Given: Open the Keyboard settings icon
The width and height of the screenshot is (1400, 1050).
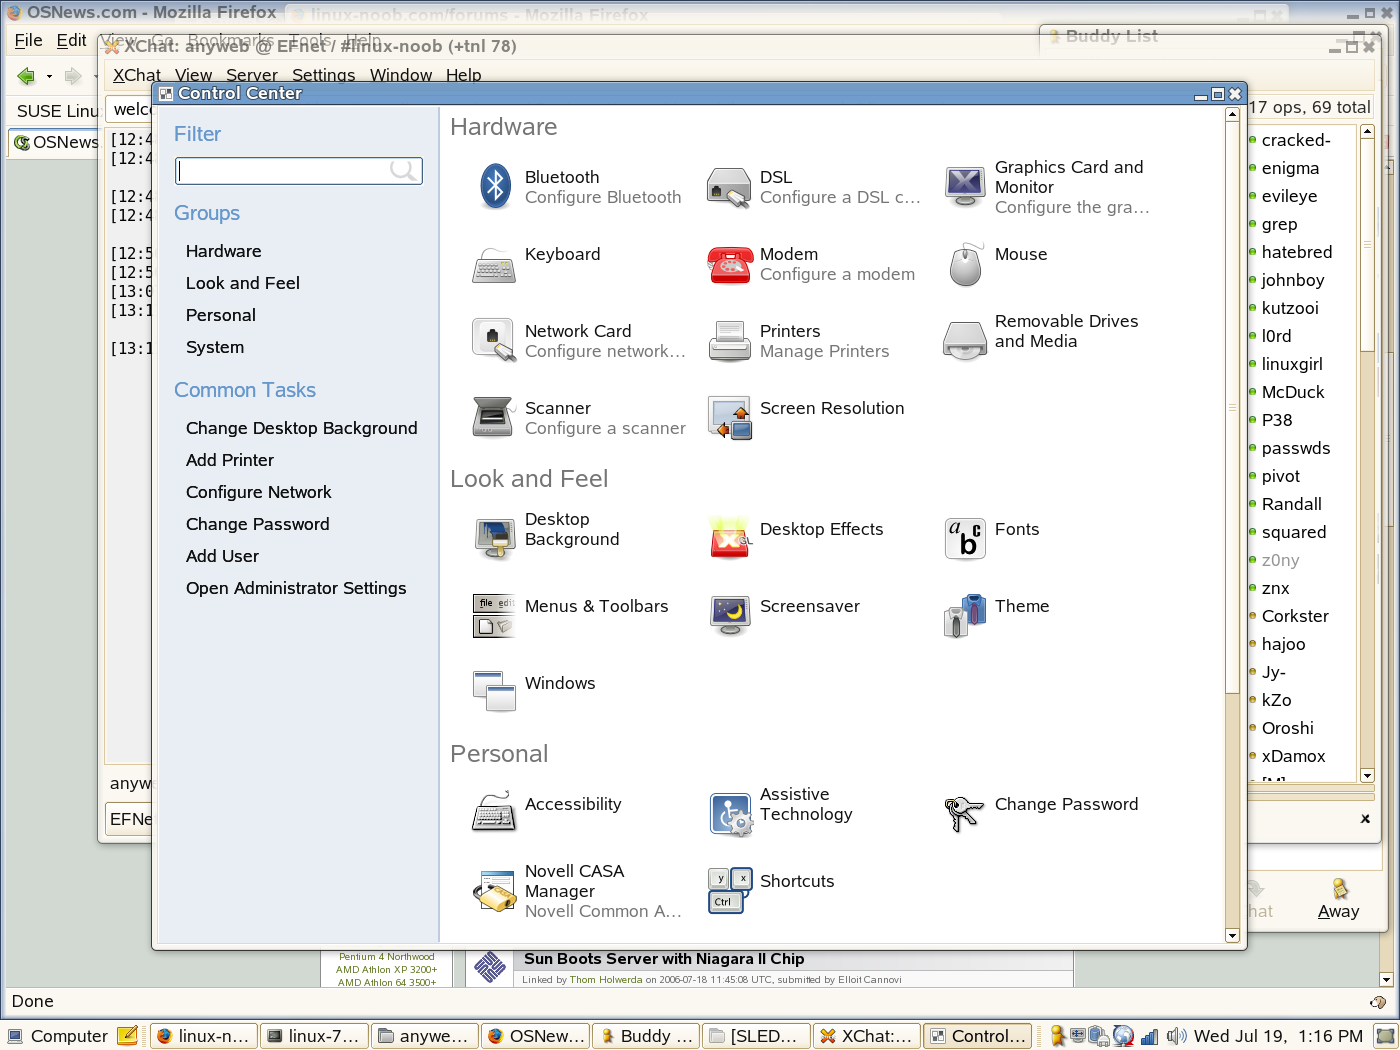Looking at the screenshot, I should [x=494, y=265].
